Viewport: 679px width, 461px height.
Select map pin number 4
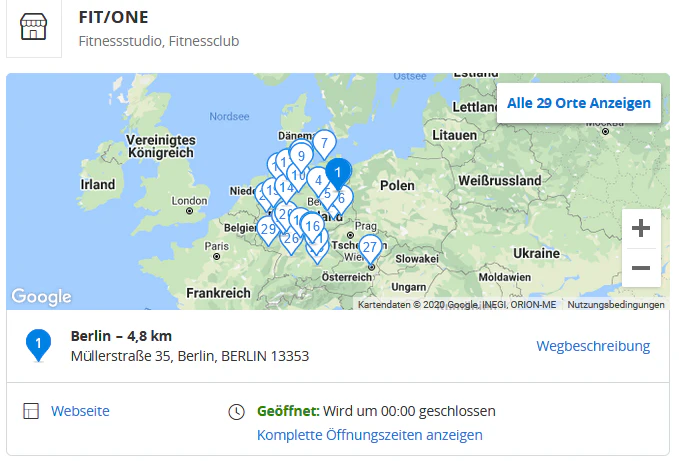(x=318, y=182)
